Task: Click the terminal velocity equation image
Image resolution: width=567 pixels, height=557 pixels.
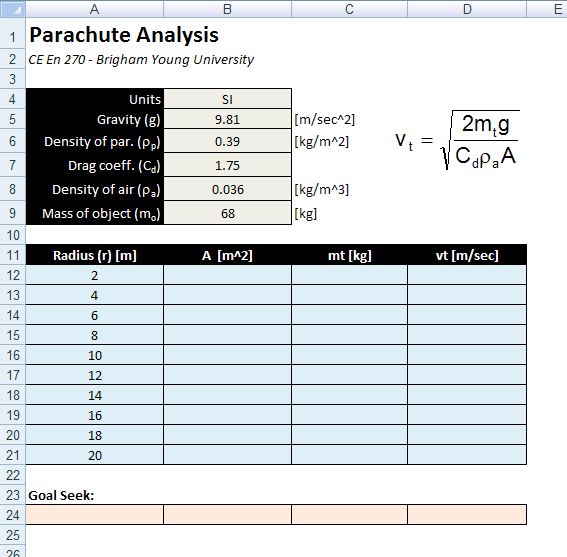Action: coord(457,140)
